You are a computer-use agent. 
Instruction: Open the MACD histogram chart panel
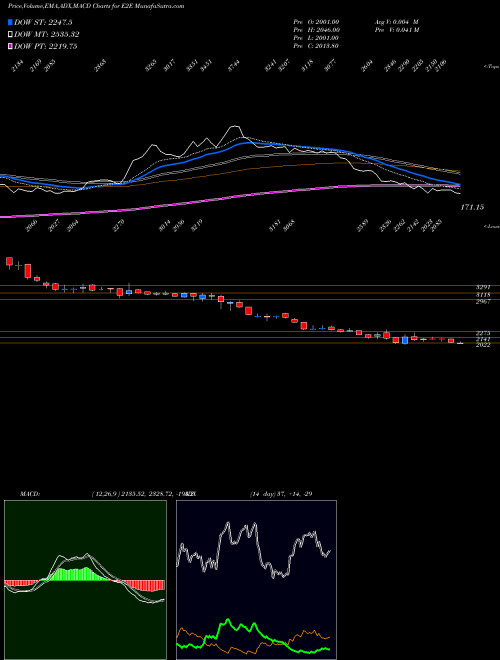85,580
